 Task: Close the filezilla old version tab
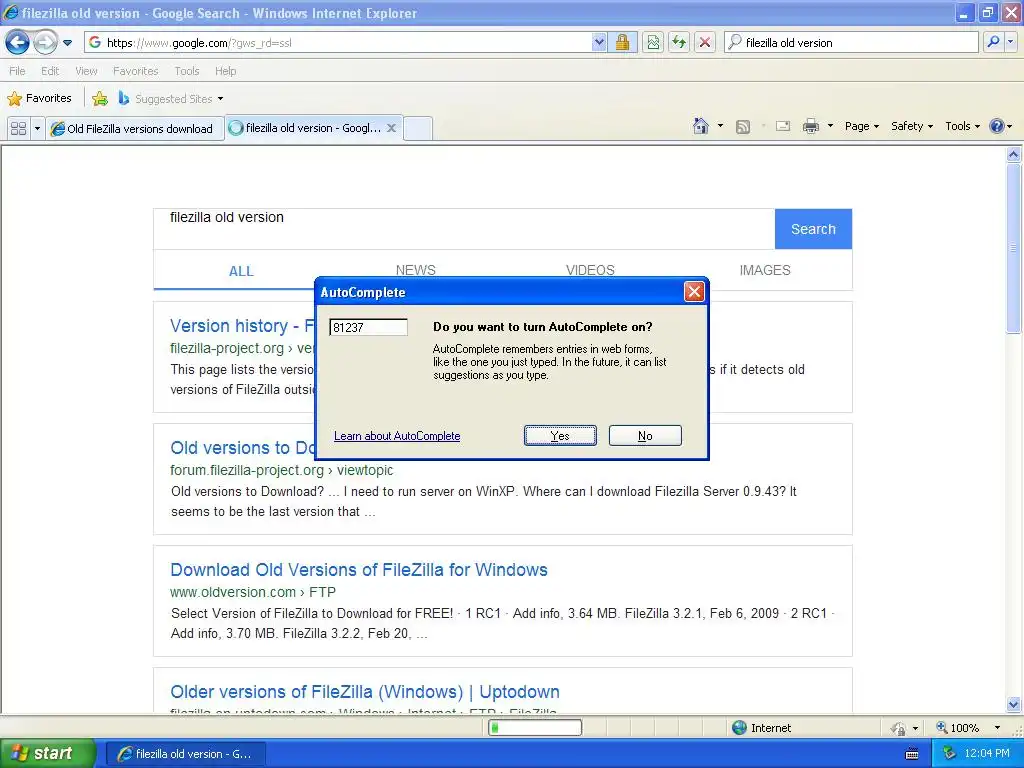pos(391,128)
